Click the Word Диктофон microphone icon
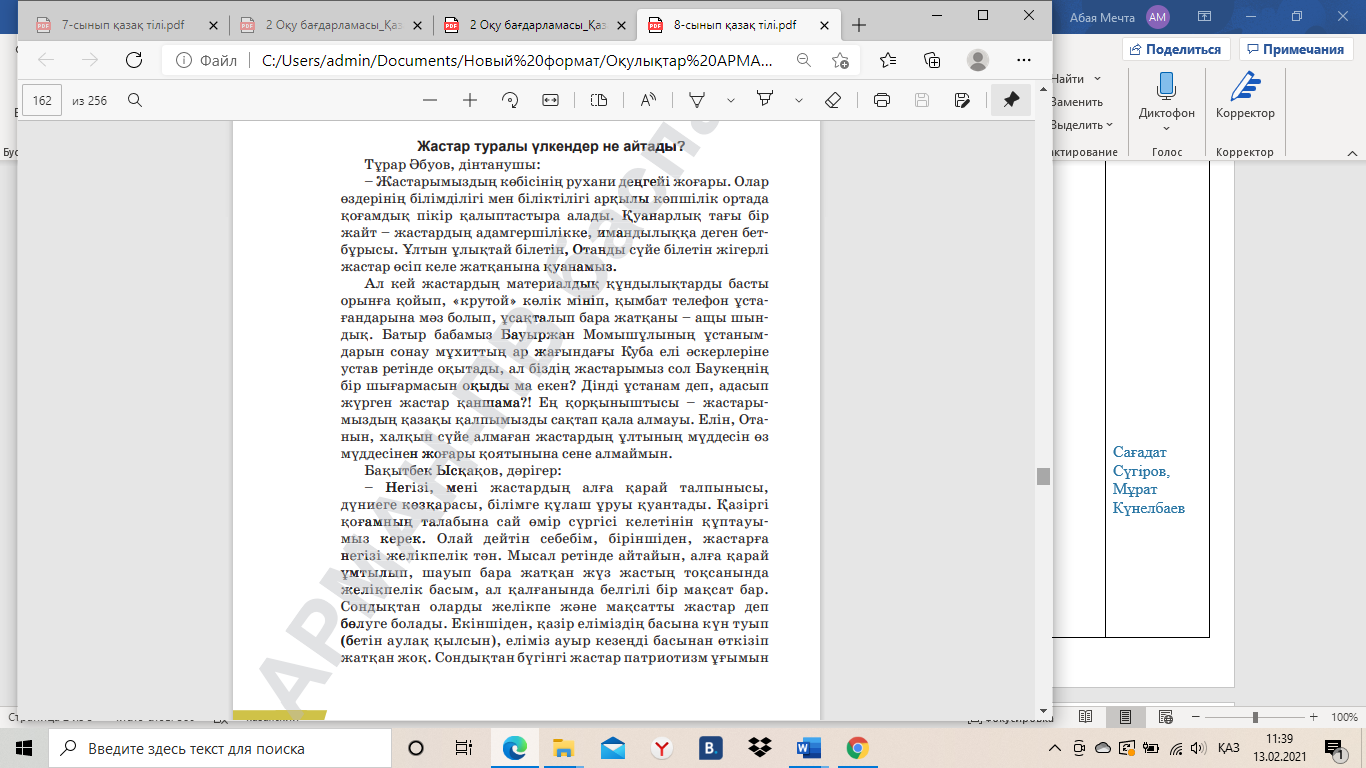 point(1166,86)
